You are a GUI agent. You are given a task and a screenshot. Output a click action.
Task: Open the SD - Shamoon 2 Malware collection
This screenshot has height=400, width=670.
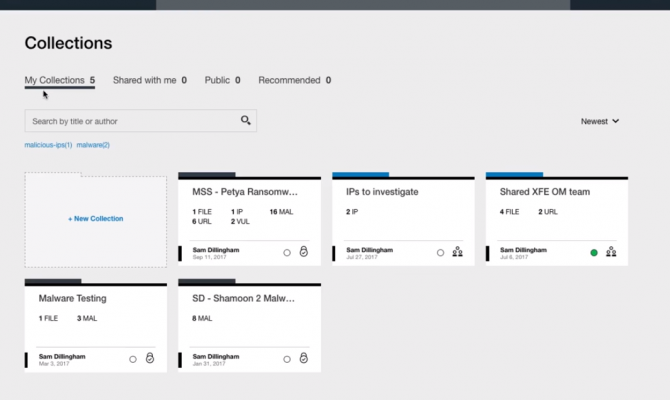(245, 298)
